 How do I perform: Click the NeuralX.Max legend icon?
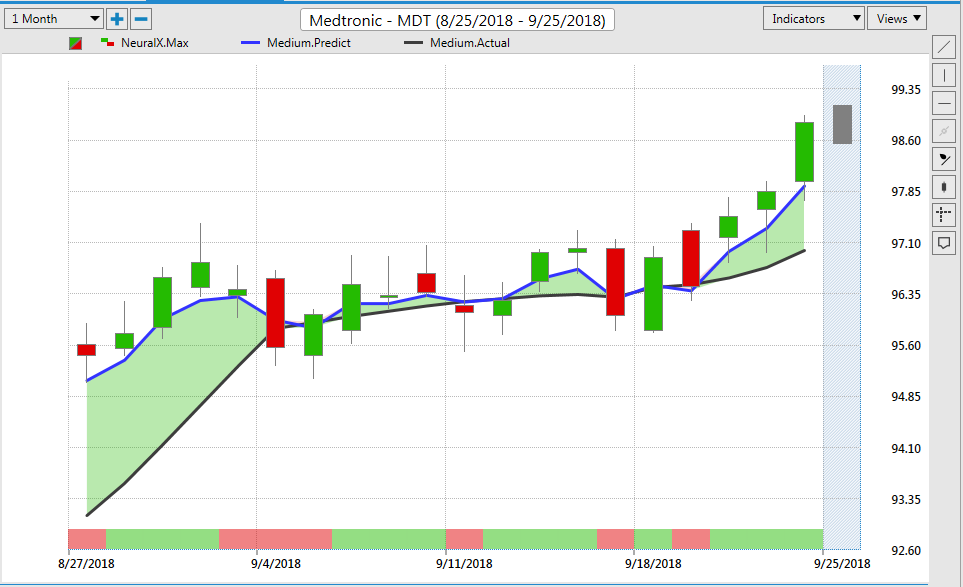point(107,42)
